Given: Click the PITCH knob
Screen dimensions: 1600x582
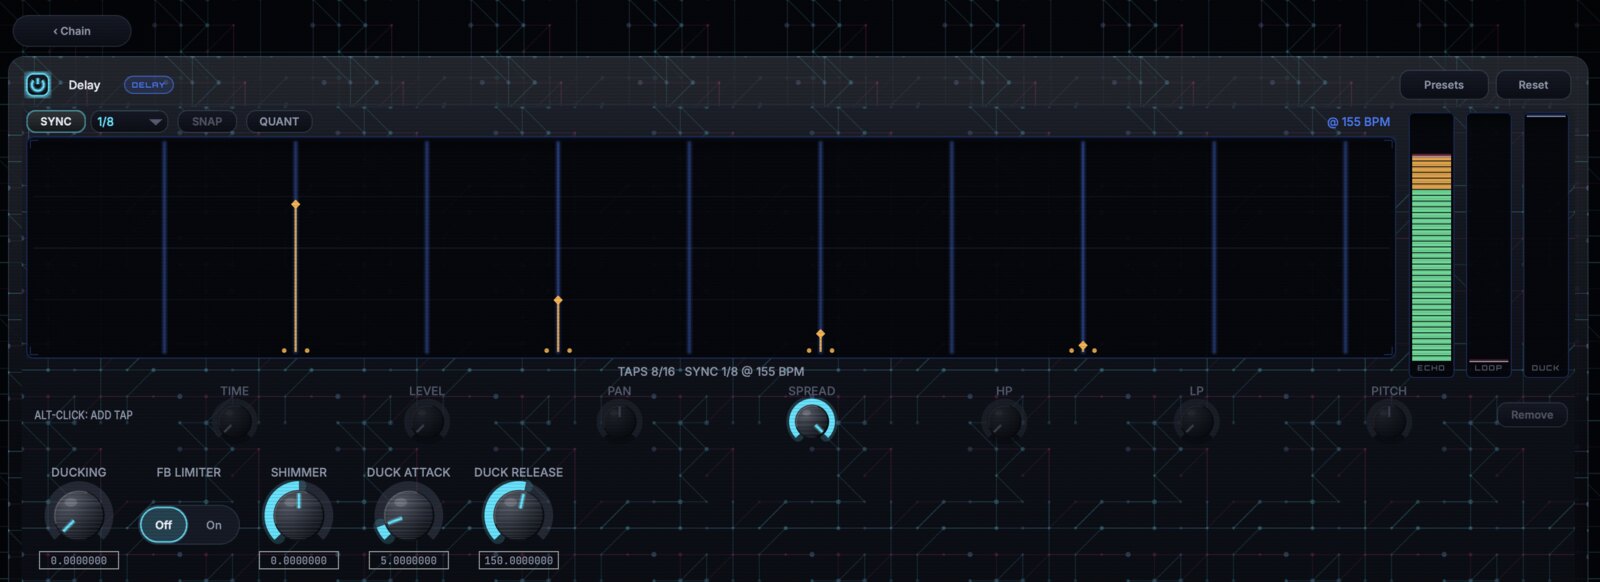Looking at the screenshot, I should (1388, 422).
